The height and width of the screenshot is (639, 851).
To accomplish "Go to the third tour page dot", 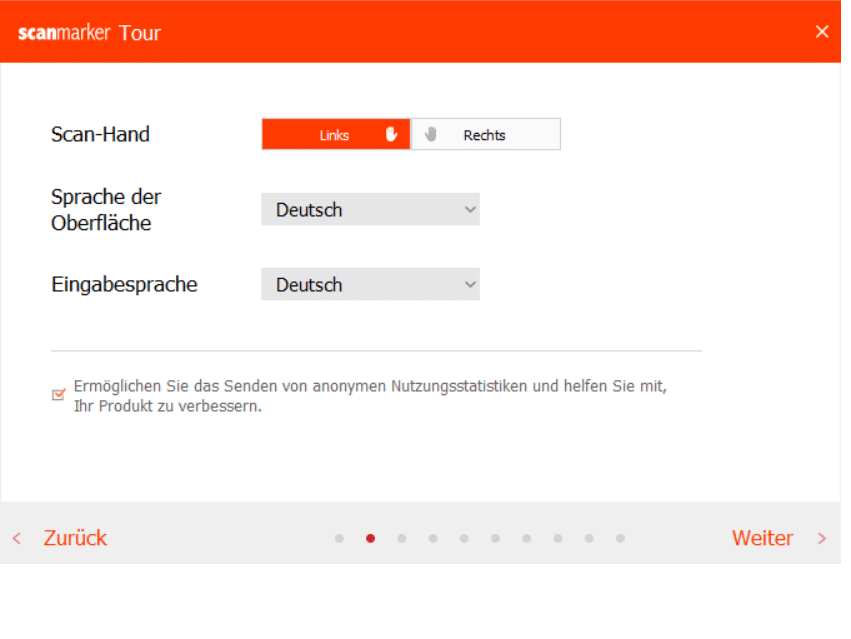I will 402,538.
